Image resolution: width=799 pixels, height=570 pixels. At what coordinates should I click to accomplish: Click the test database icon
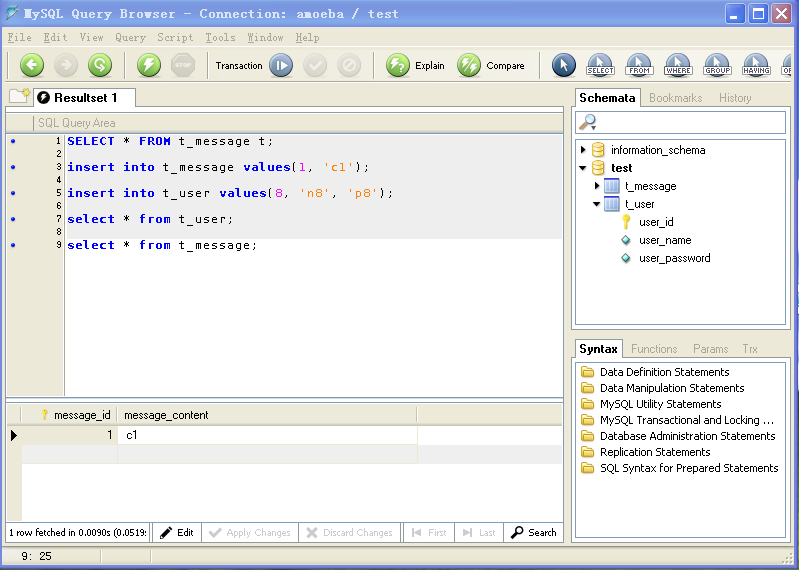pos(598,168)
